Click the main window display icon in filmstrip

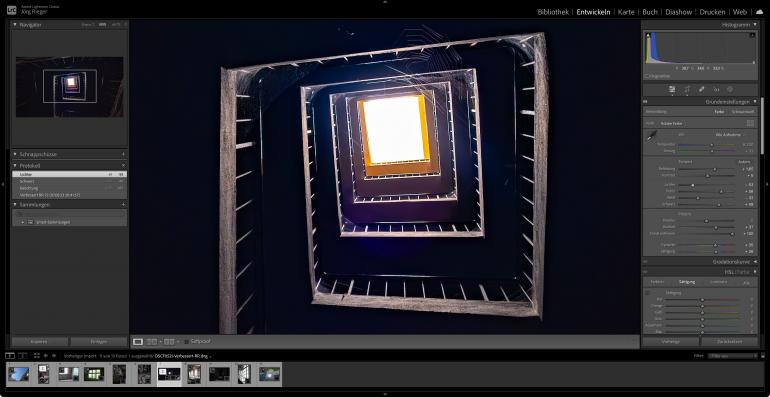[x=9, y=355]
